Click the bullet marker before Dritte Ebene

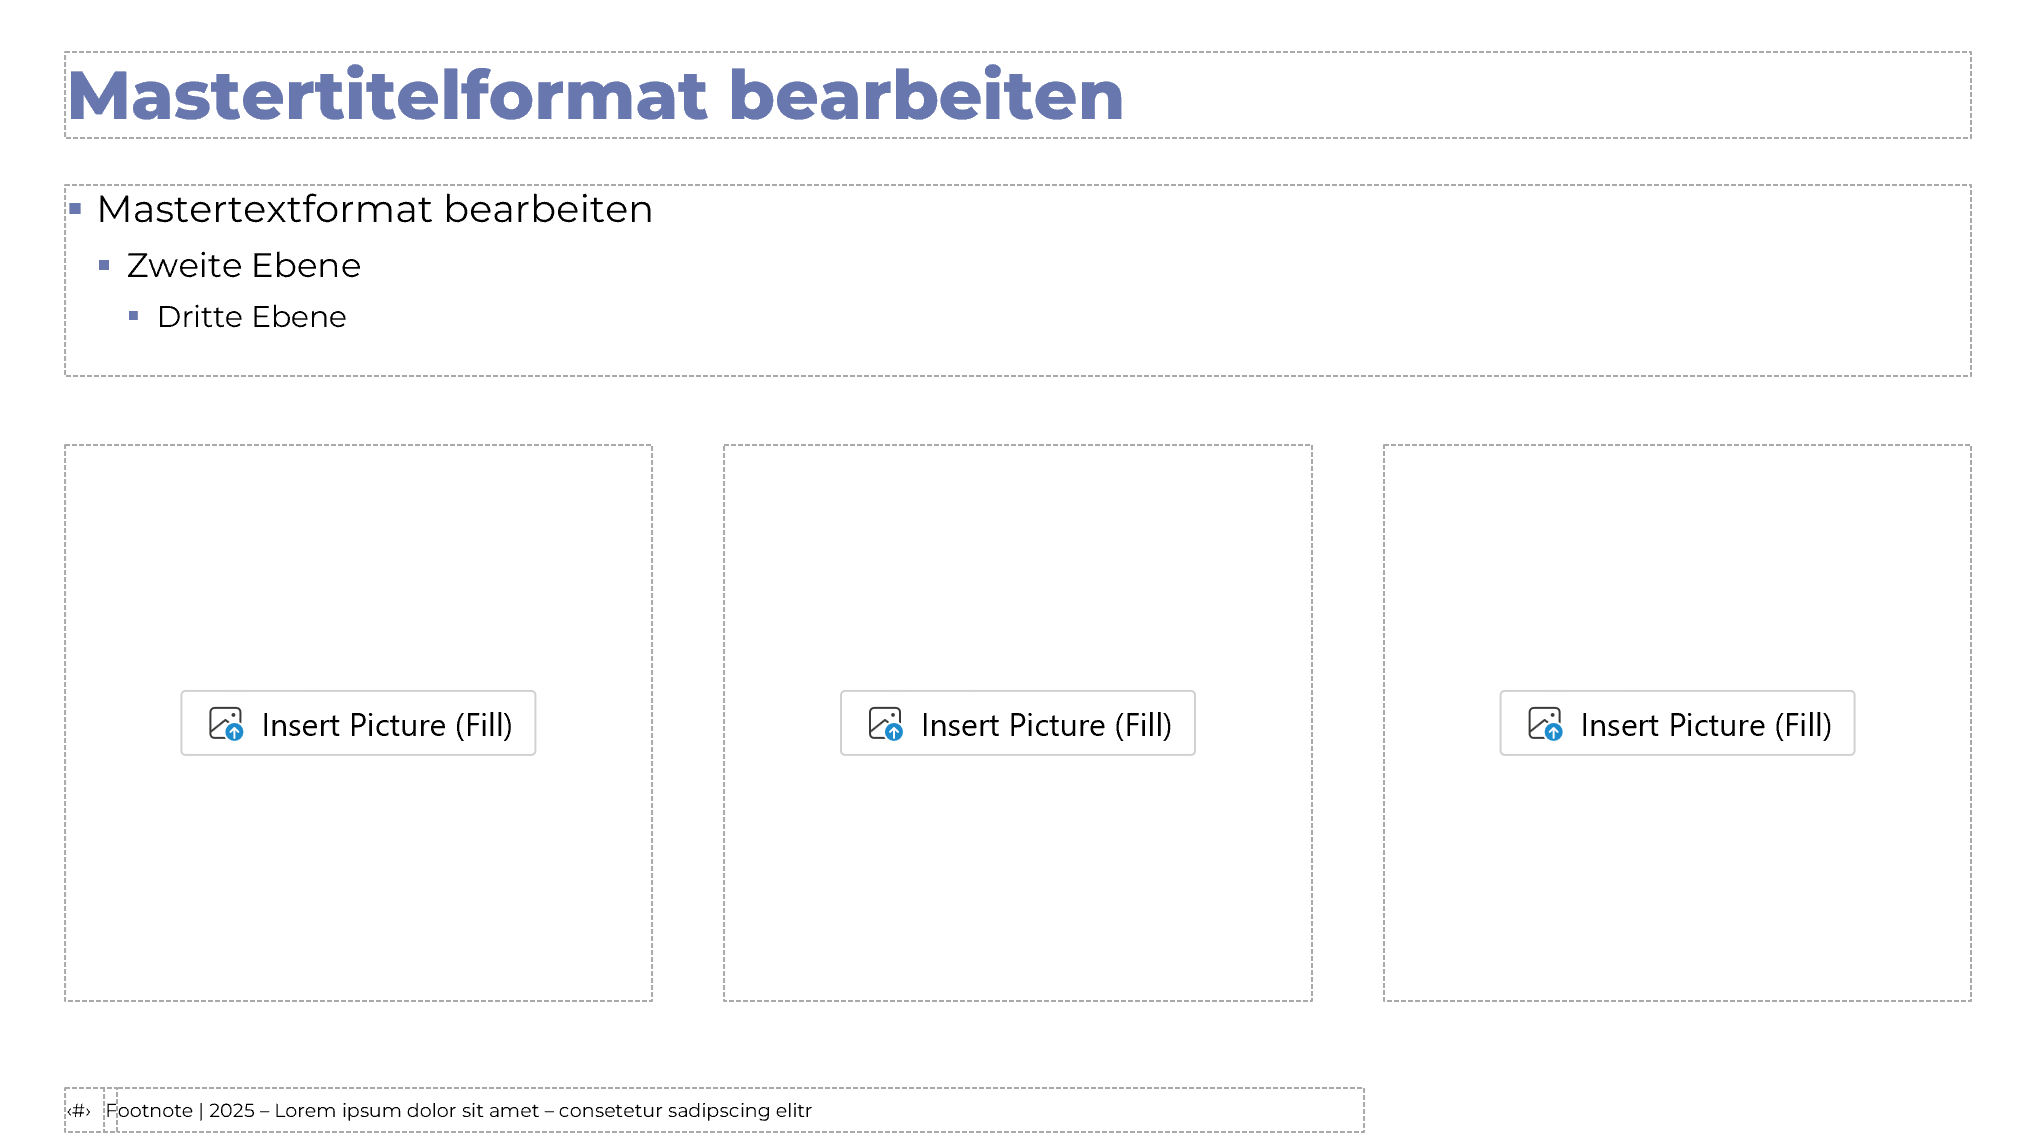pos(134,316)
